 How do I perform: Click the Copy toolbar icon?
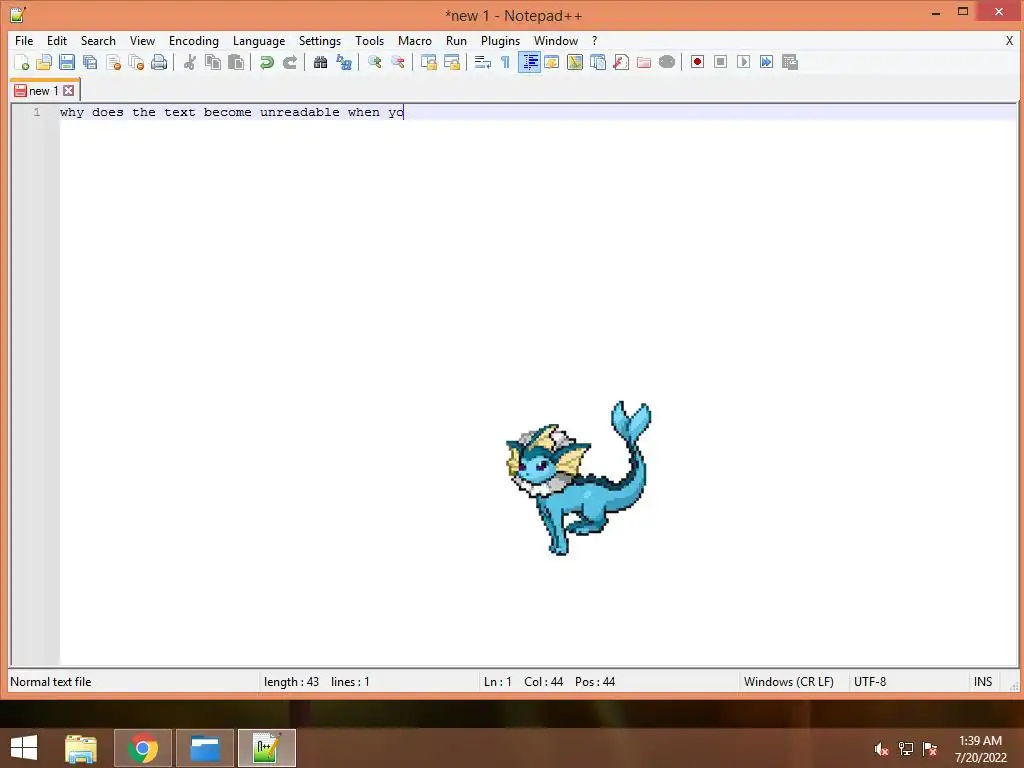[x=213, y=62]
